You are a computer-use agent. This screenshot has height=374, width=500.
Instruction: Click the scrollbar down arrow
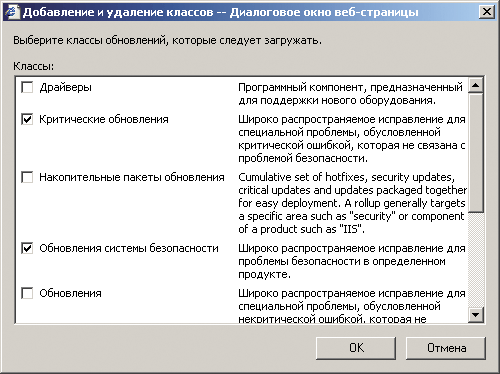(476, 315)
